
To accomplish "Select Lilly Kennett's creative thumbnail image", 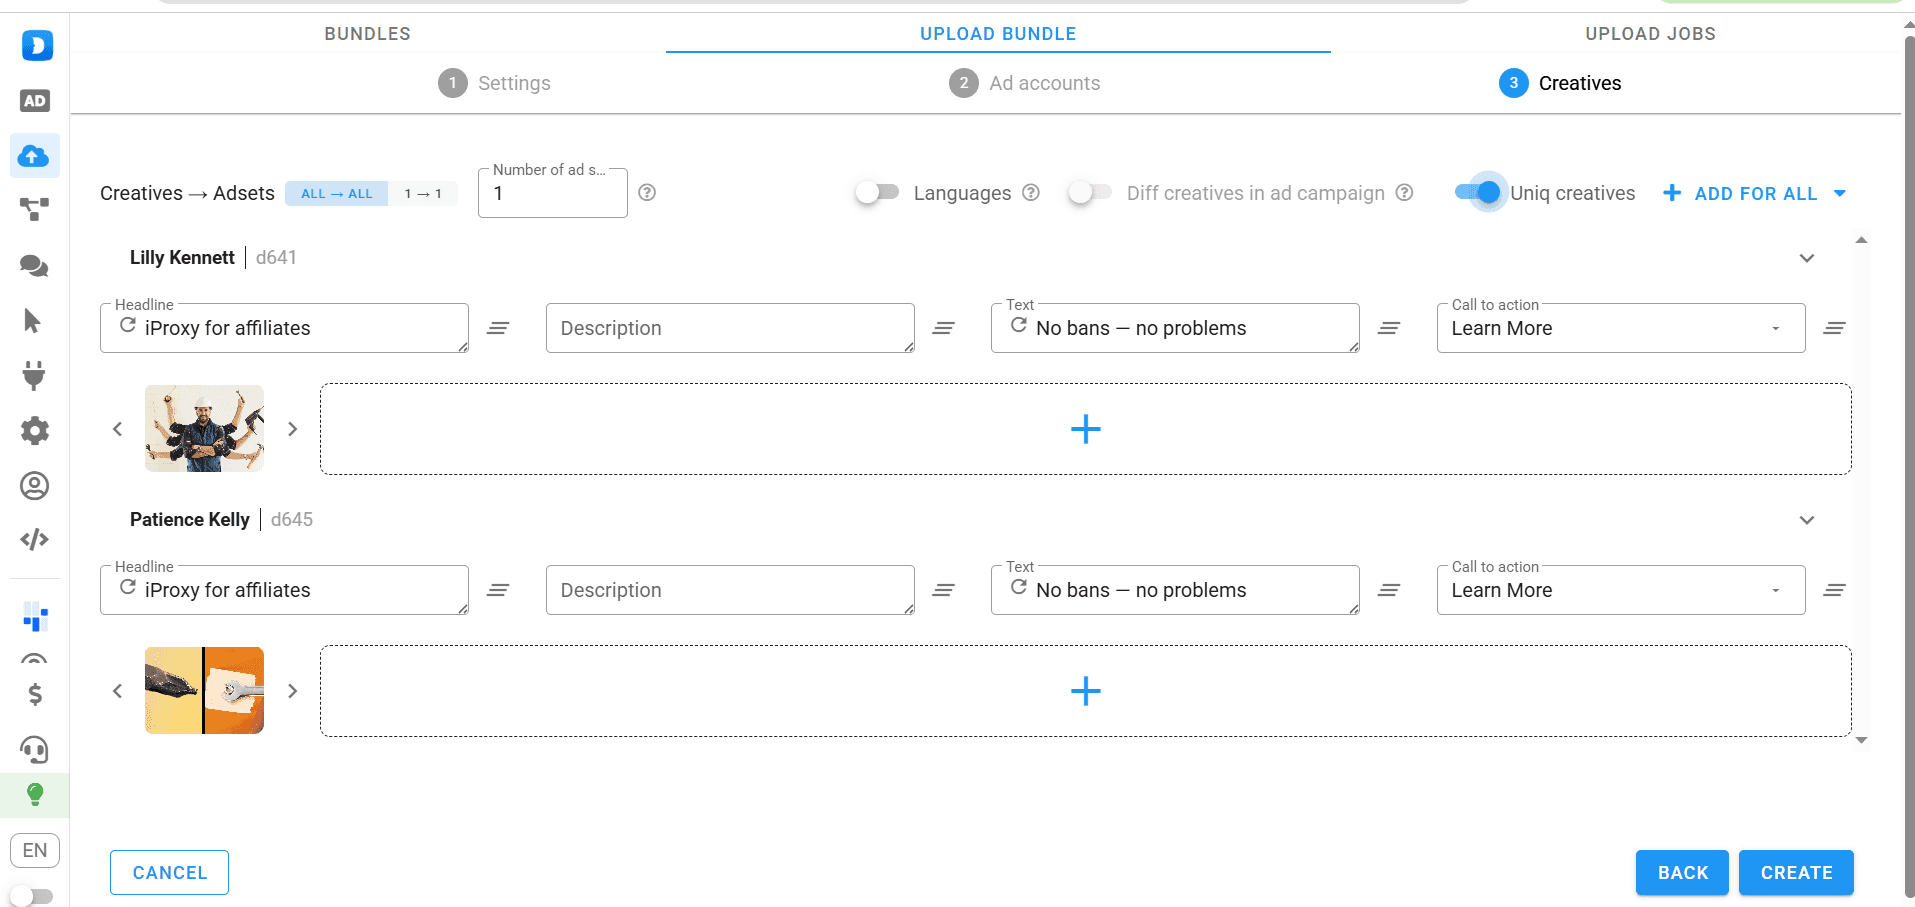I will pos(204,428).
